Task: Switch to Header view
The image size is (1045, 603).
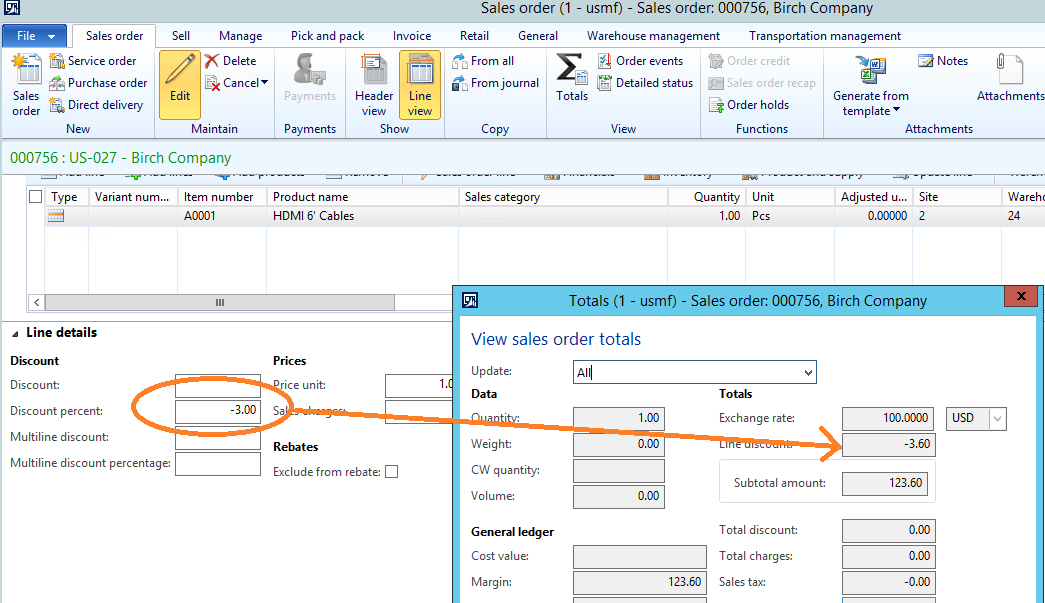Action: click(x=374, y=85)
